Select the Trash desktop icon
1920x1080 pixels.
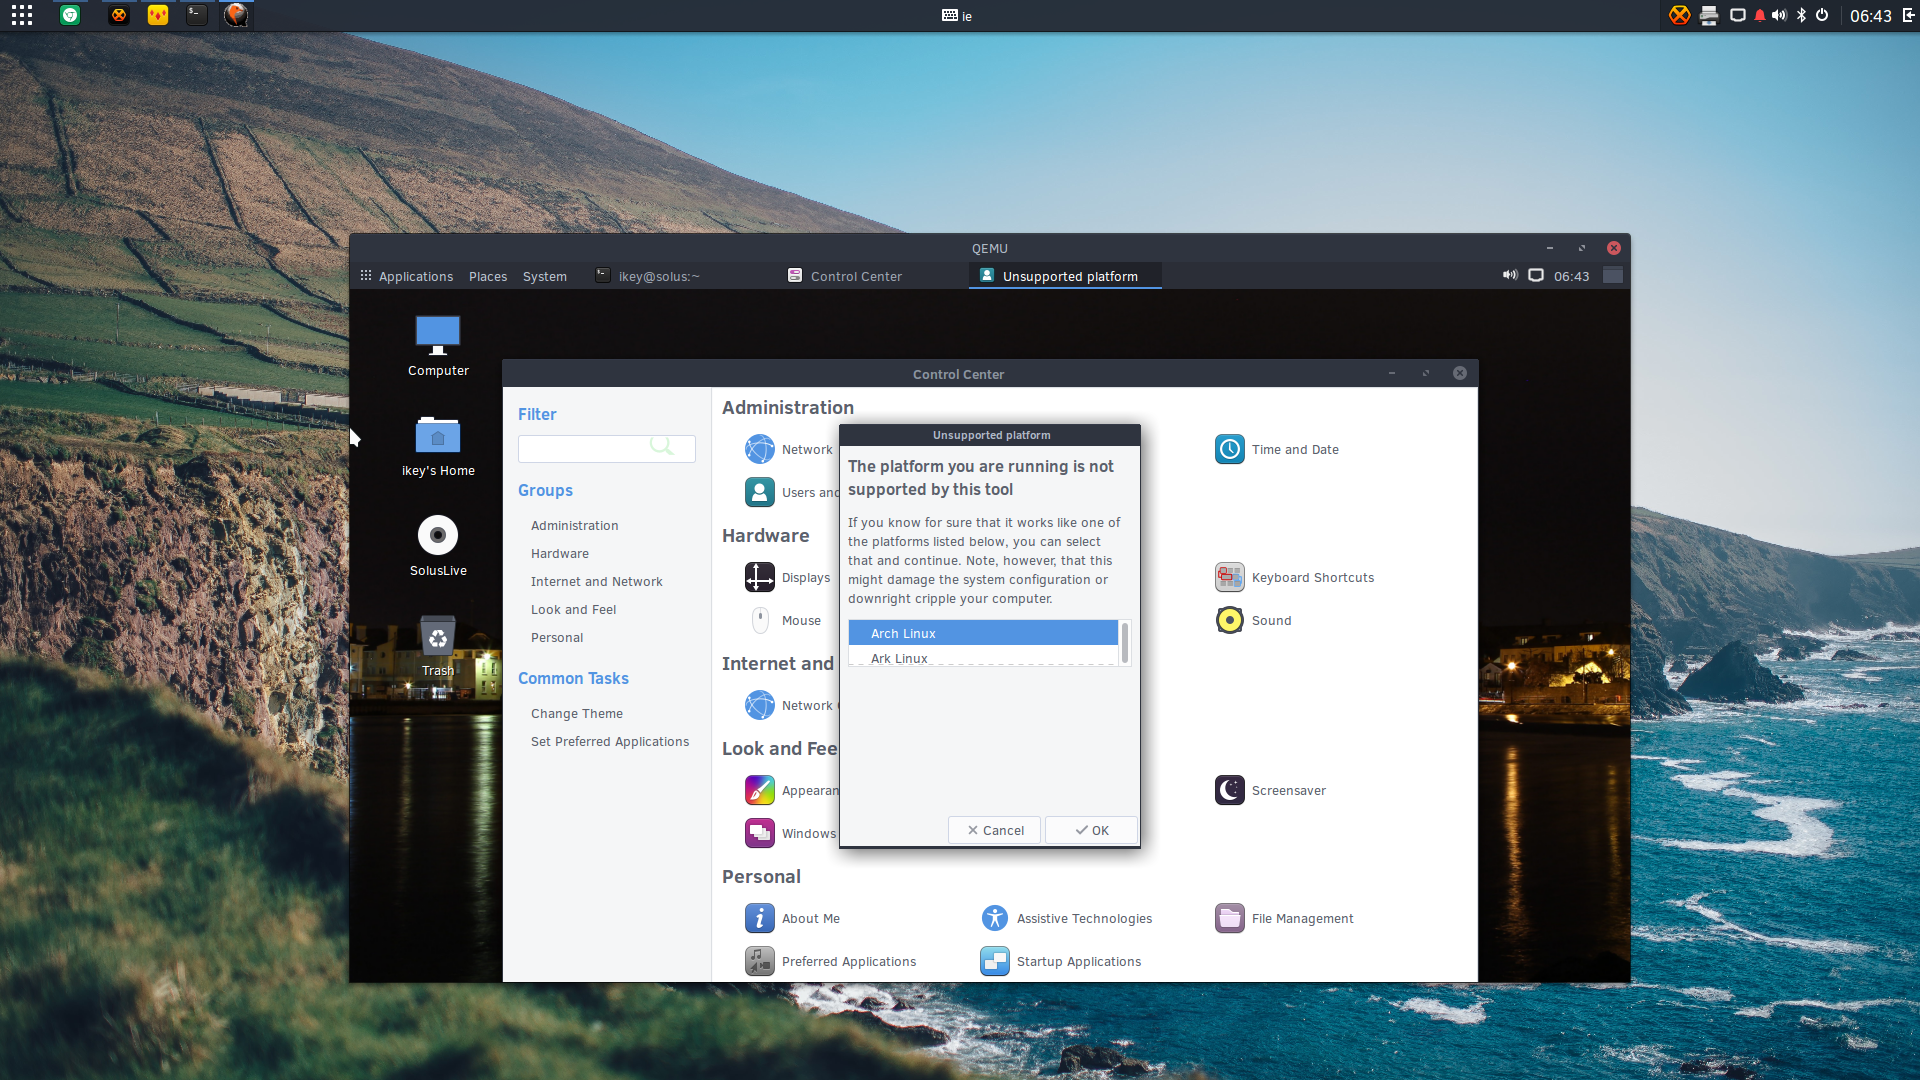coord(438,637)
